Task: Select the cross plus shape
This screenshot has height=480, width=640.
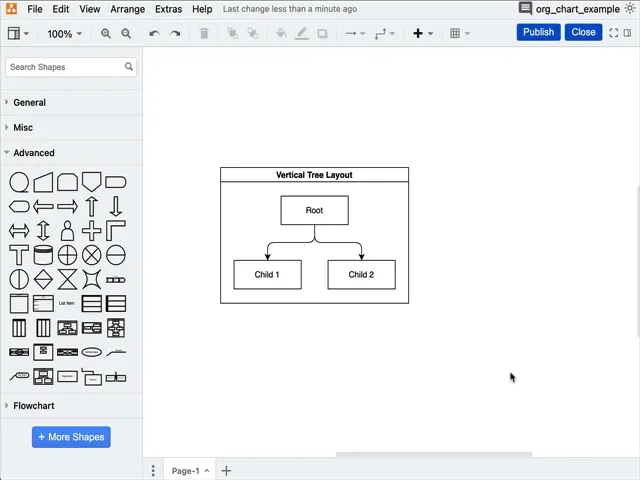Action: point(92,231)
